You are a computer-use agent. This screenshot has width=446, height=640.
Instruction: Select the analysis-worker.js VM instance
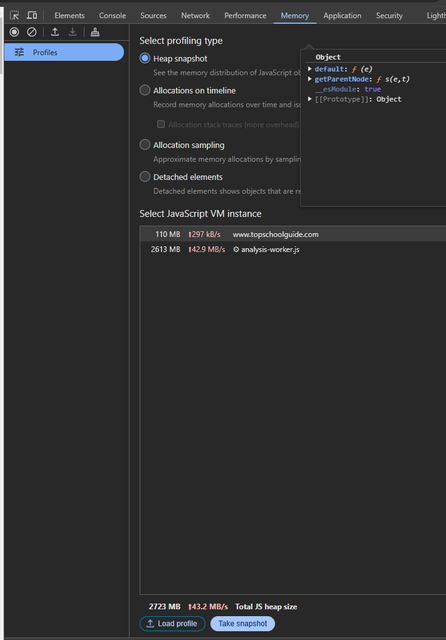pos(293,249)
